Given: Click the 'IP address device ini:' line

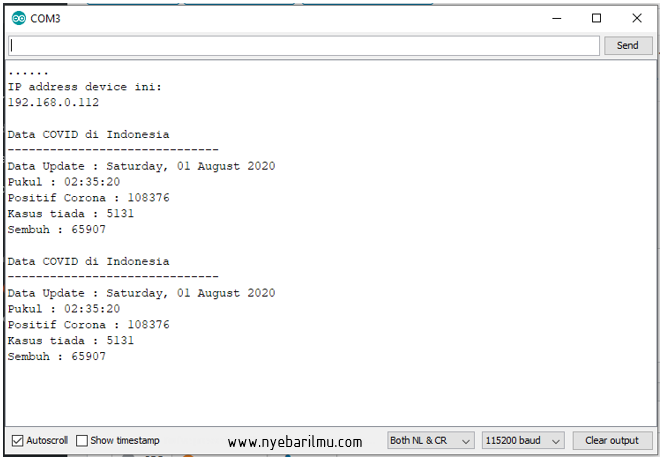Looking at the screenshot, I should coord(85,87).
